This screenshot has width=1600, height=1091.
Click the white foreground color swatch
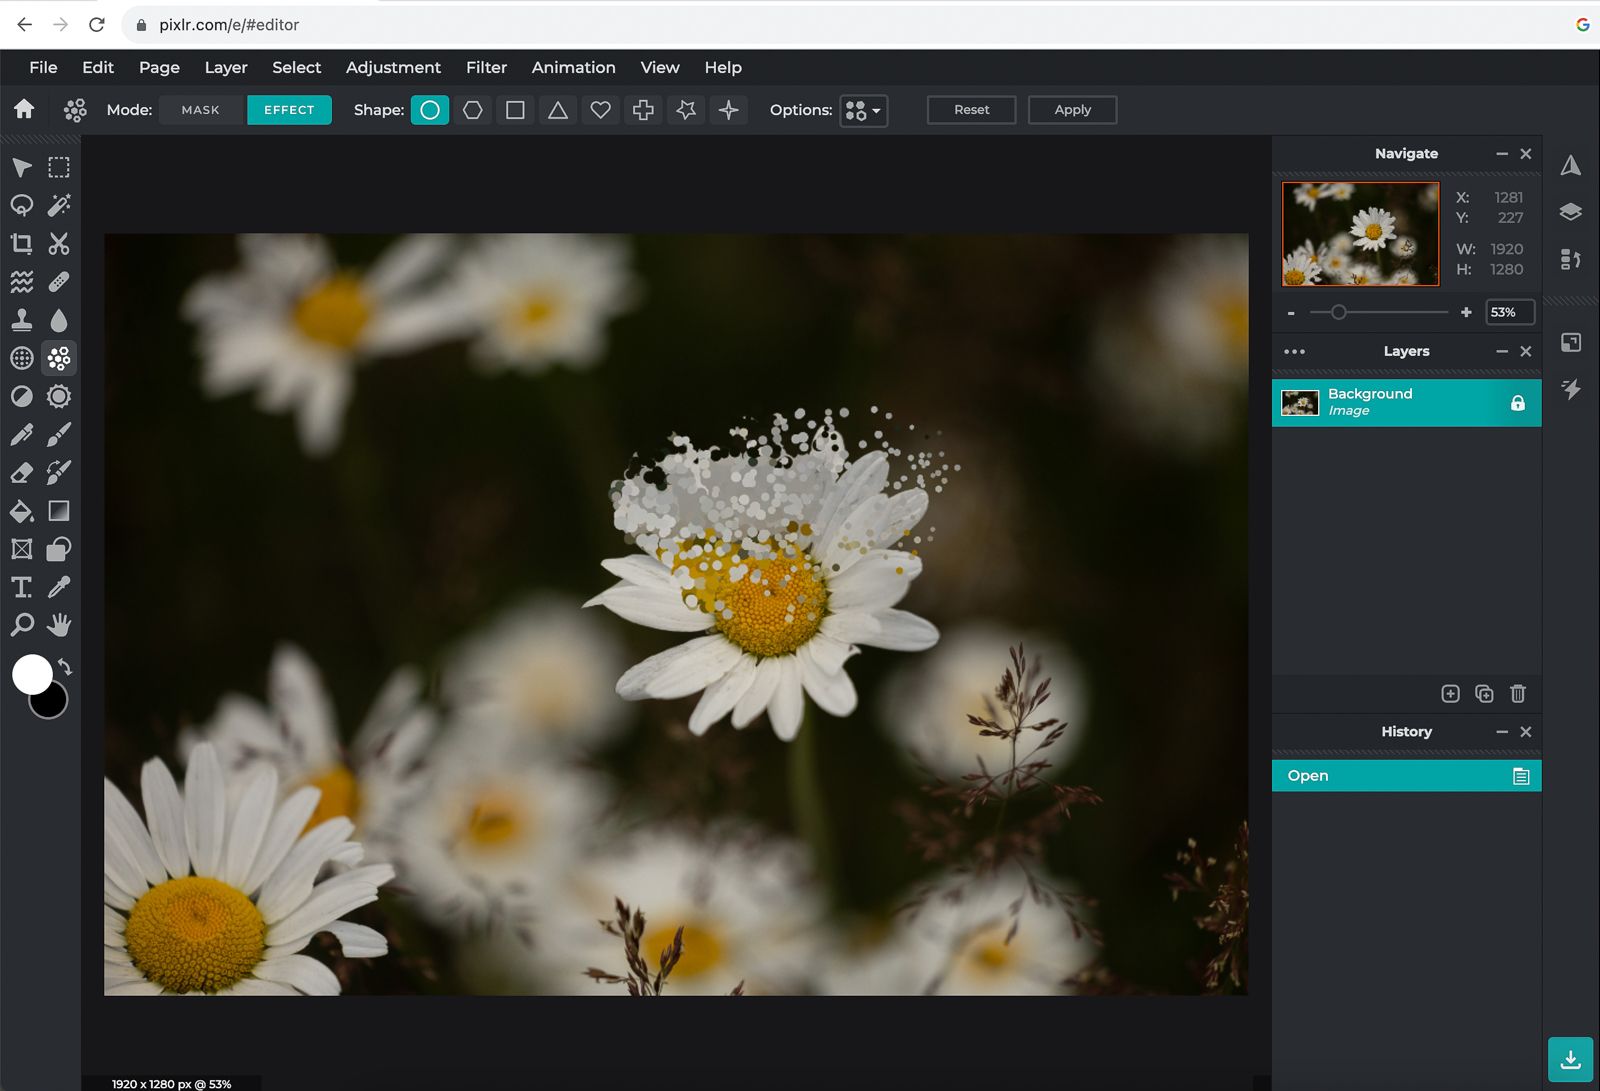(x=31, y=674)
